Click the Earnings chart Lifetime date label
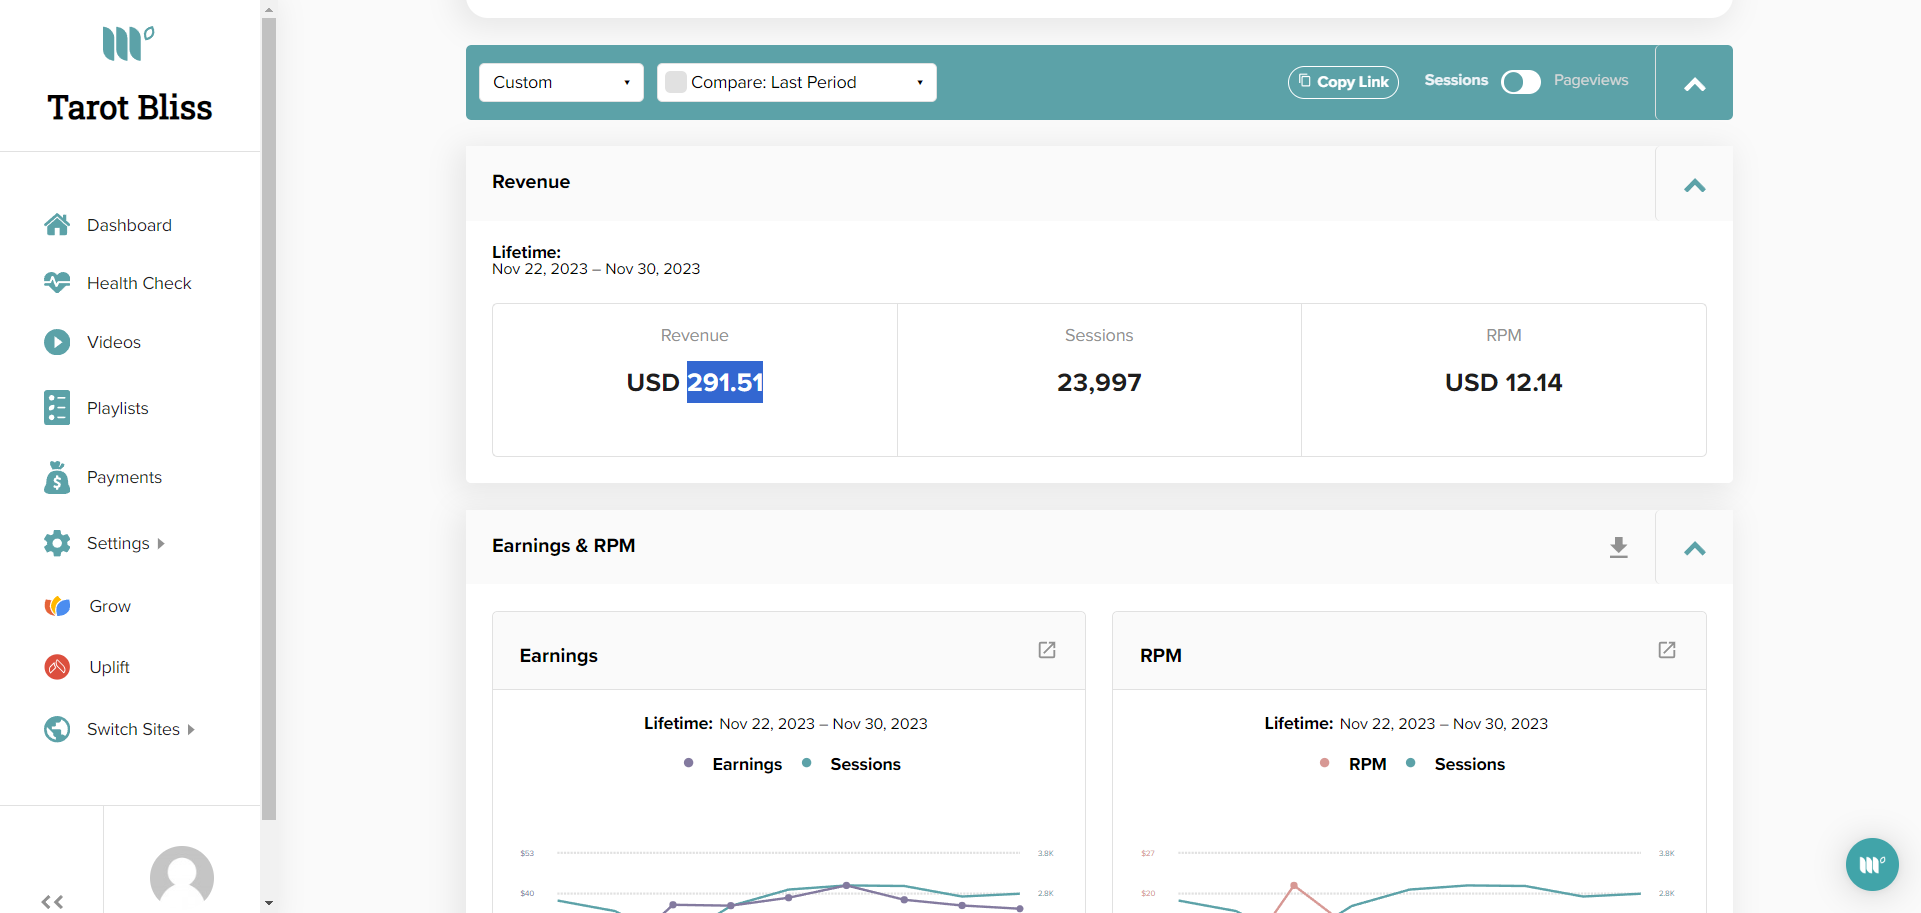 pos(786,723)
